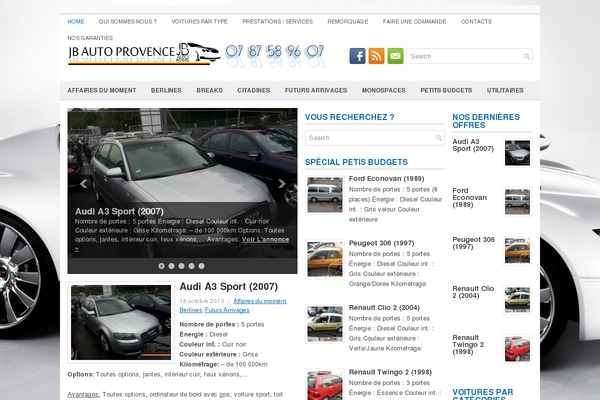This screenshot has width=600, height=400.
Task: Click the green email envelope icon
Action: pos(395,56)
